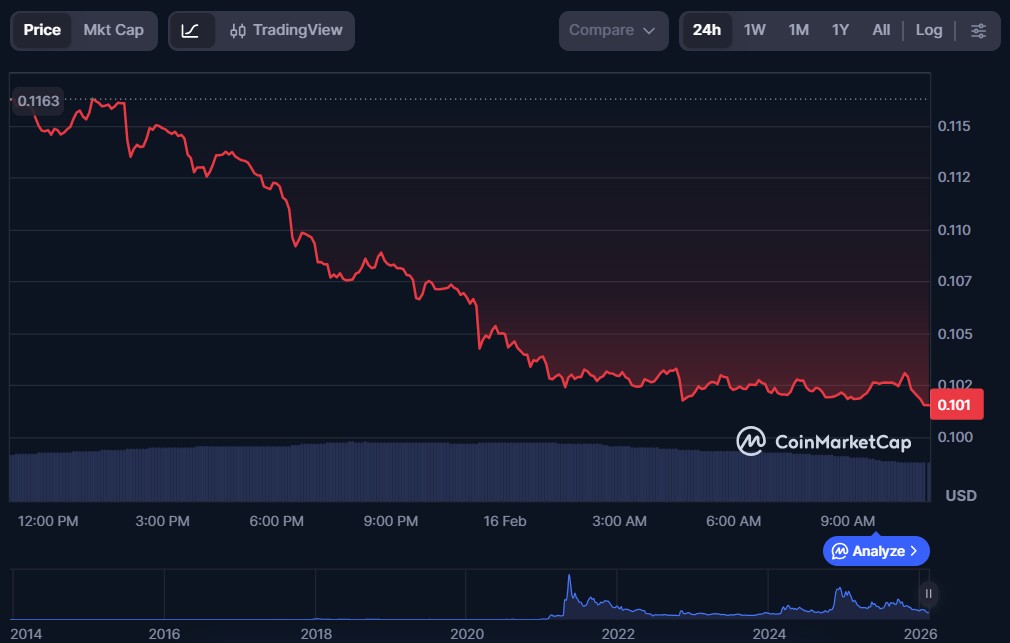Click the pause handle on range navigator
Viewport: 1010px width, 643px height.
pyautogui.click(x=929, y=593)
